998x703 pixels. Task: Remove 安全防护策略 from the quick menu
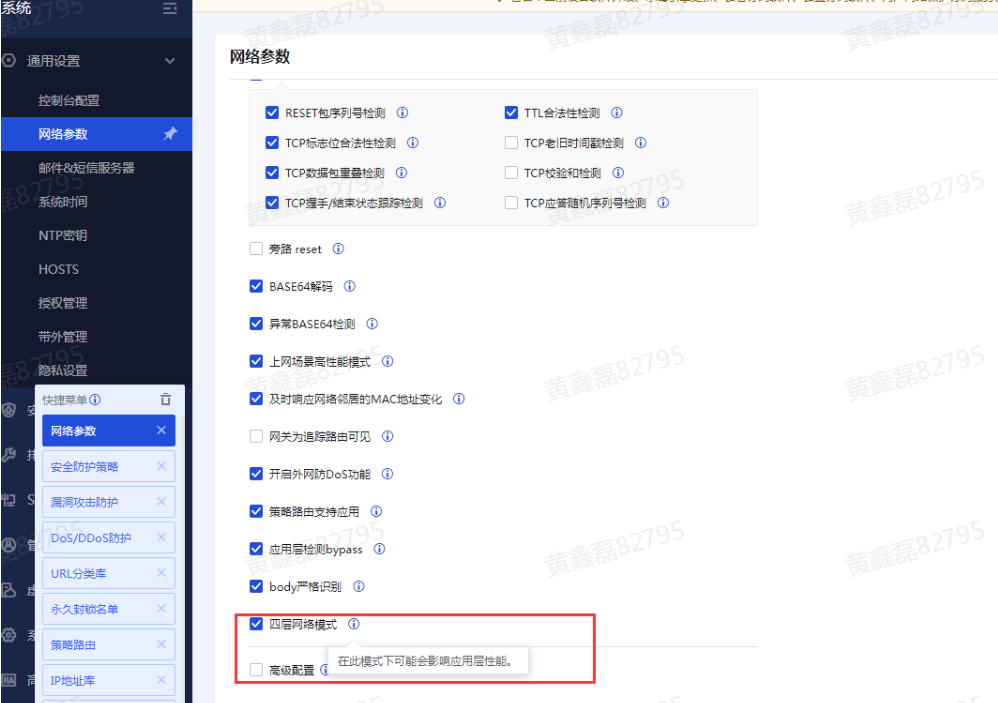162,466
